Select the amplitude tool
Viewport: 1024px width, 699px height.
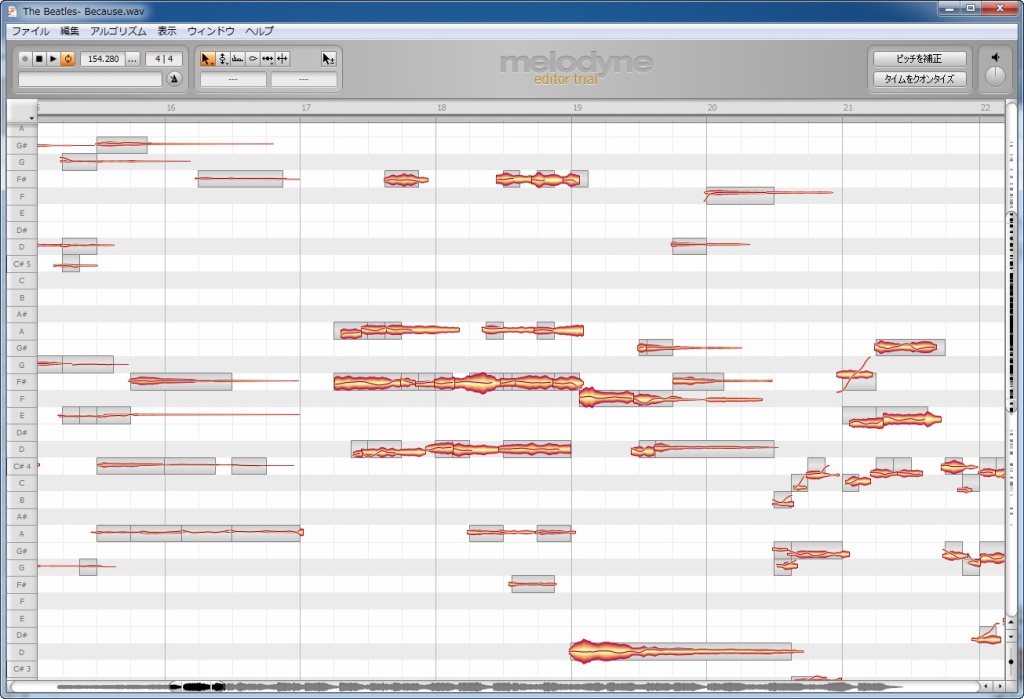pyautogui.click(x=253, y=59)
